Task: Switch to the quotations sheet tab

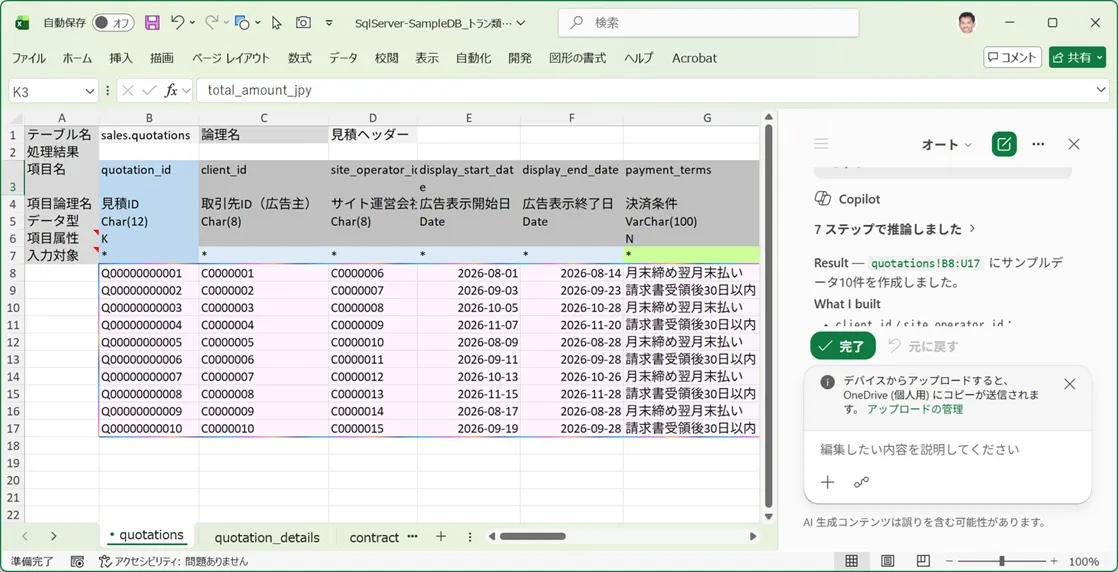Action: point(147,535)
